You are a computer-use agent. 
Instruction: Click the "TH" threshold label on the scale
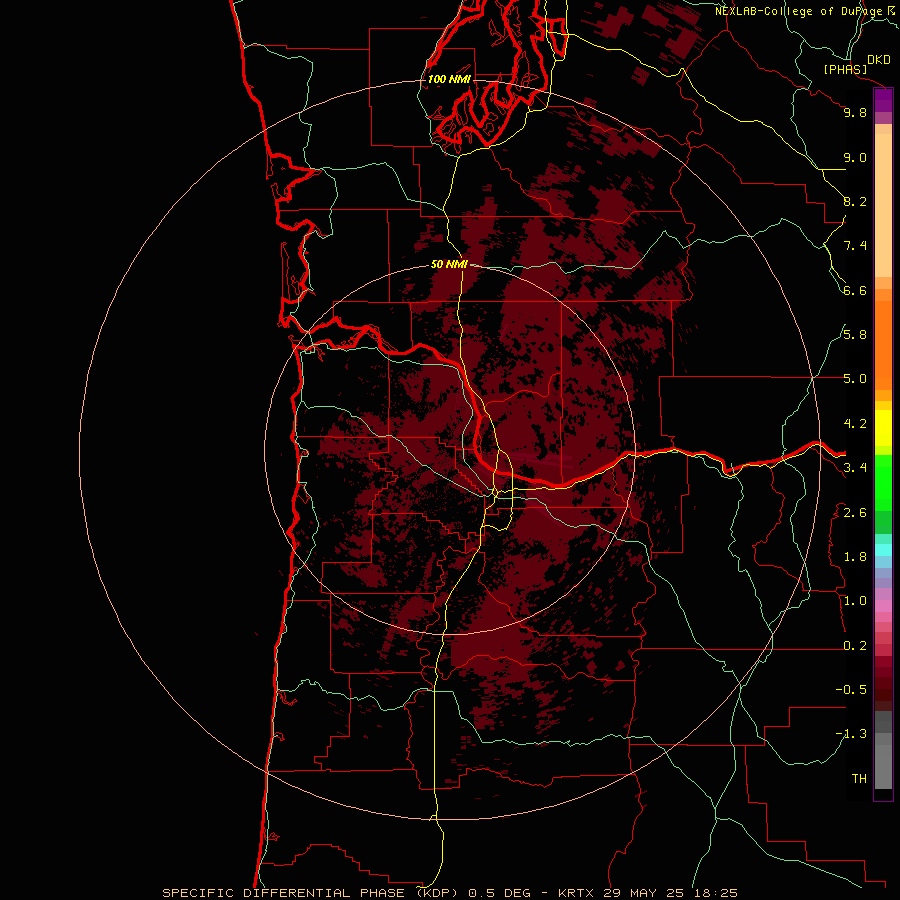(x=859, y=779)
